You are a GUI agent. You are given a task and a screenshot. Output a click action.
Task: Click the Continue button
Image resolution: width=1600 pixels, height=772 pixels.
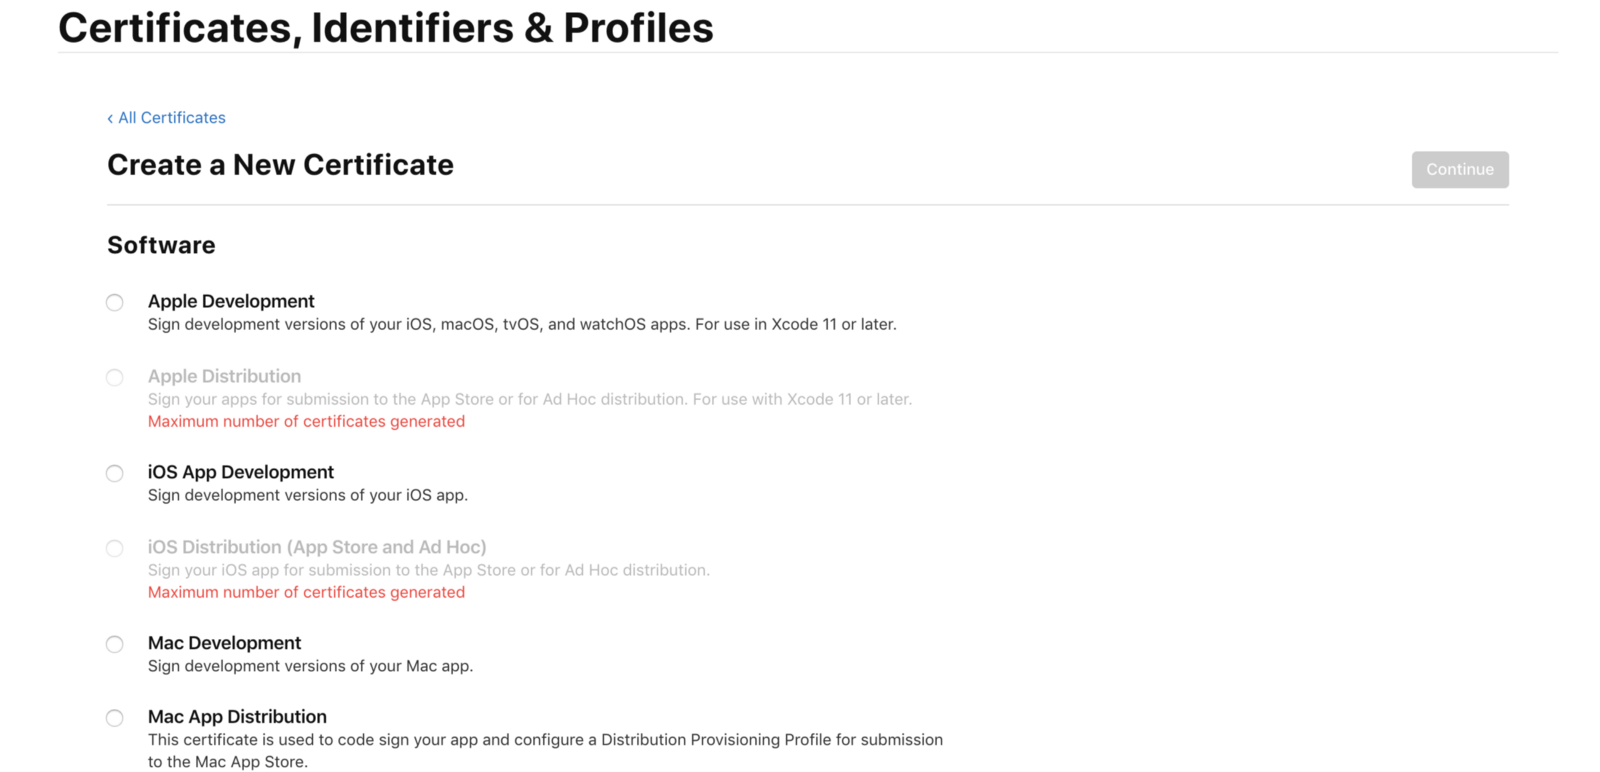pos(1459,169)
